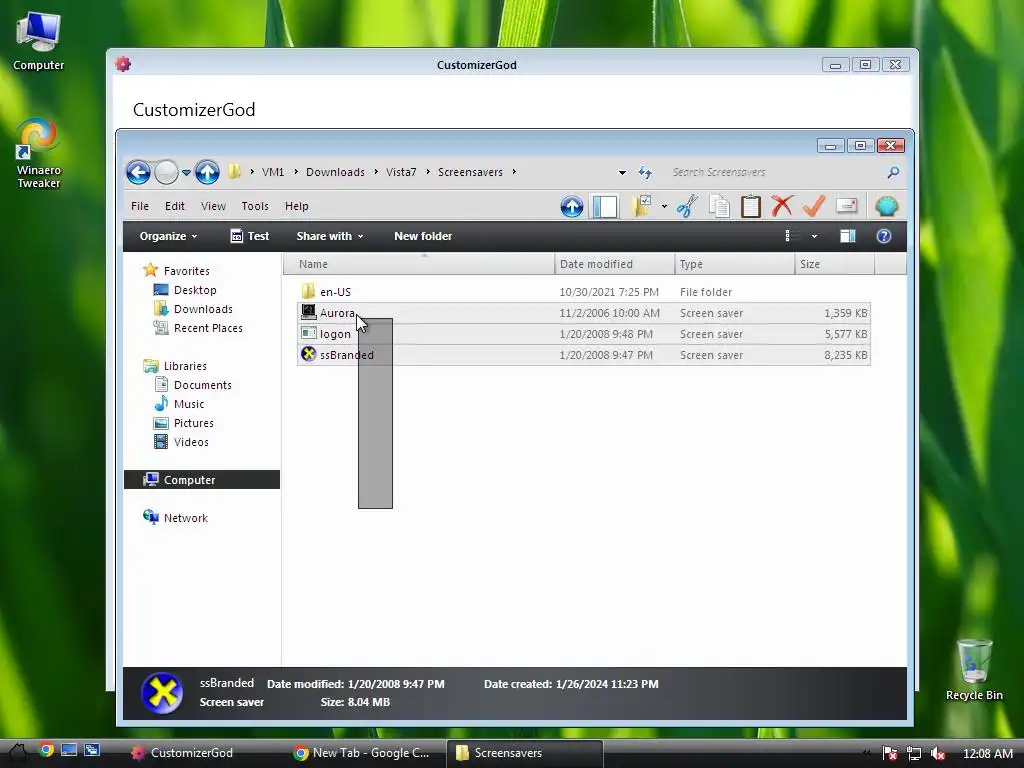
Task: Sort by Date modified column header
Action: (614, 264)
